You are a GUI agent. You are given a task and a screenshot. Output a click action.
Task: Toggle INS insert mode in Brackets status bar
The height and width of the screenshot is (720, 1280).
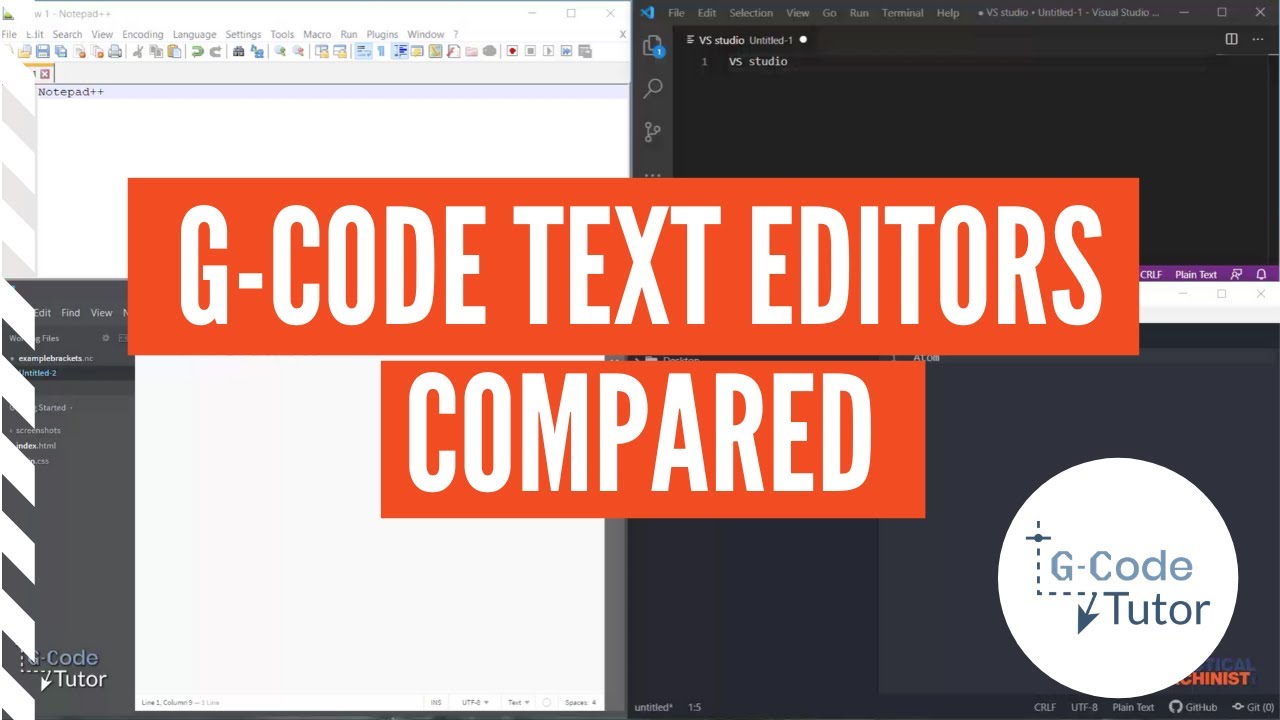(x=436, y=703)
